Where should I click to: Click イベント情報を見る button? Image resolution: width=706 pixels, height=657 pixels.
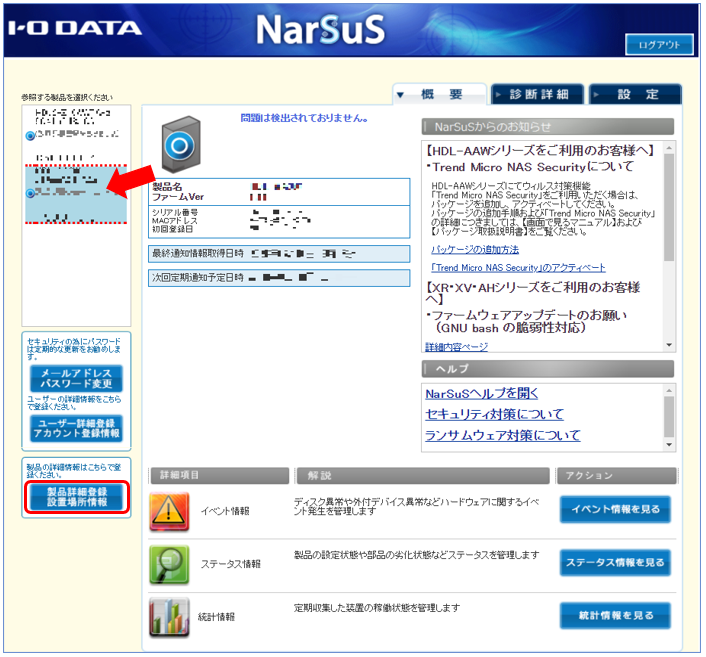coord(614,509)
